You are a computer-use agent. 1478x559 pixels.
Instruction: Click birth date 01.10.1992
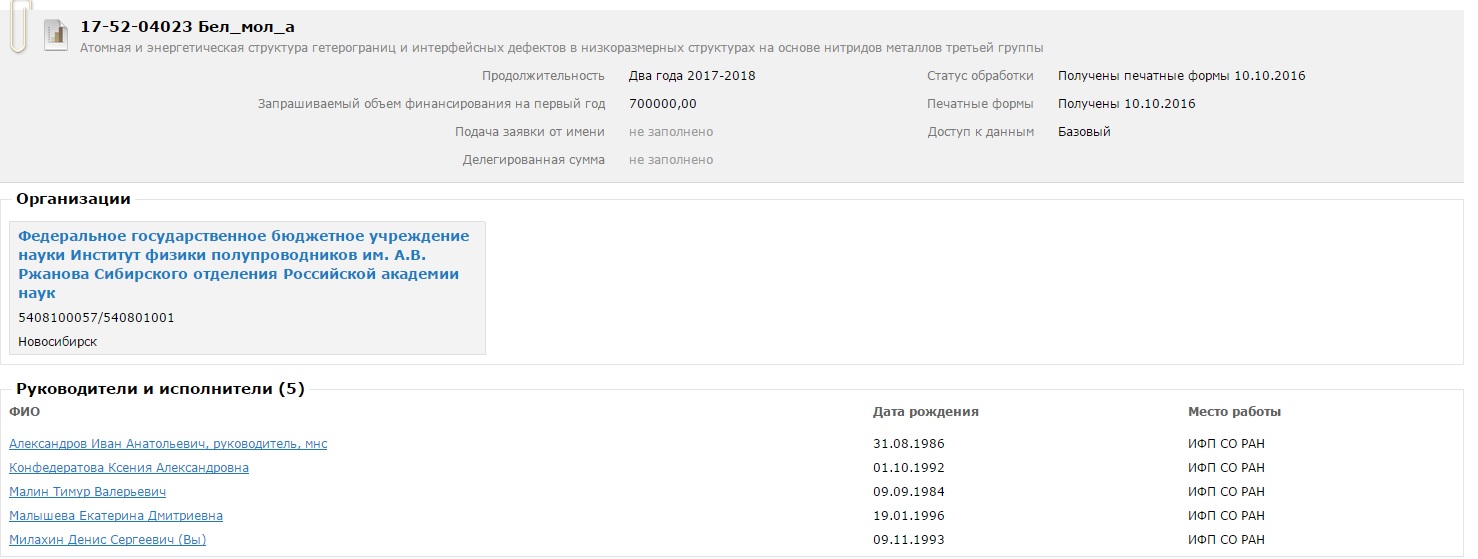point(908,468)
